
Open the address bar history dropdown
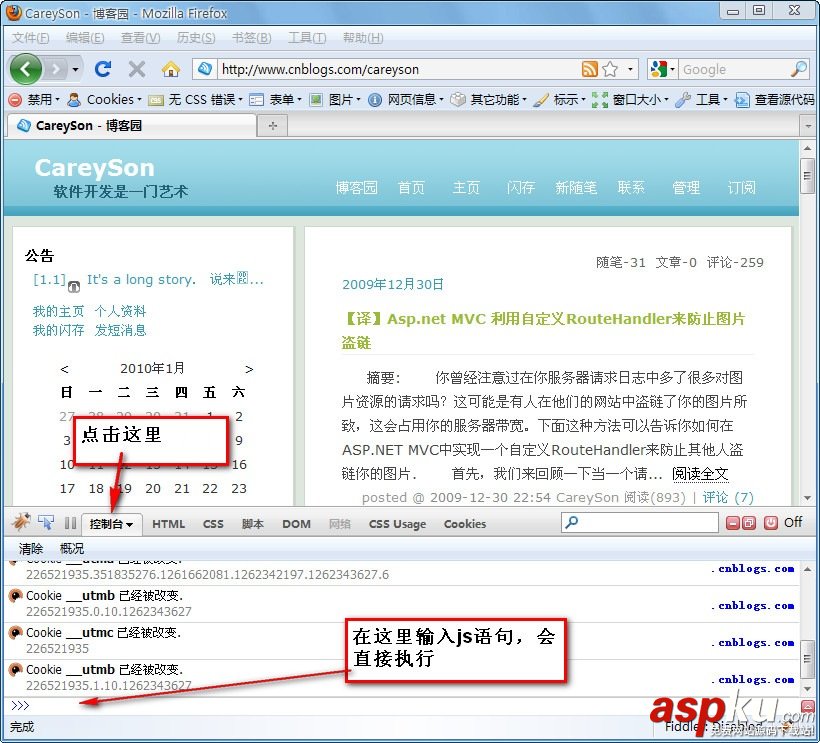pos(630,69)
